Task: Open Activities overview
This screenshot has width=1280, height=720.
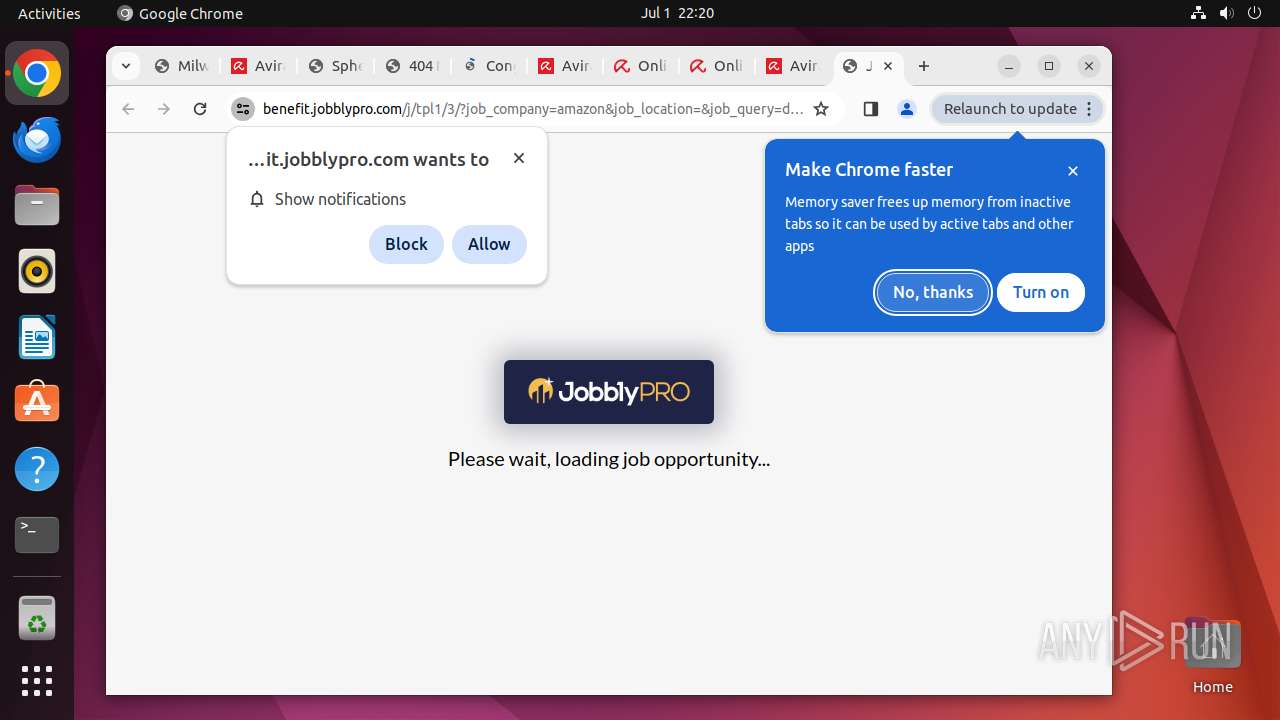Action: [49, 13]
